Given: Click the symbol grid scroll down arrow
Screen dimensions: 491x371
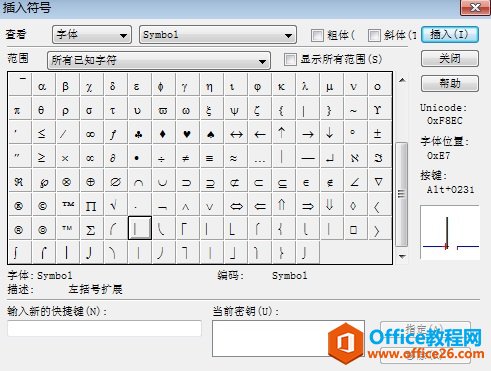Looking at the screenshot, I should click(402, 256).
